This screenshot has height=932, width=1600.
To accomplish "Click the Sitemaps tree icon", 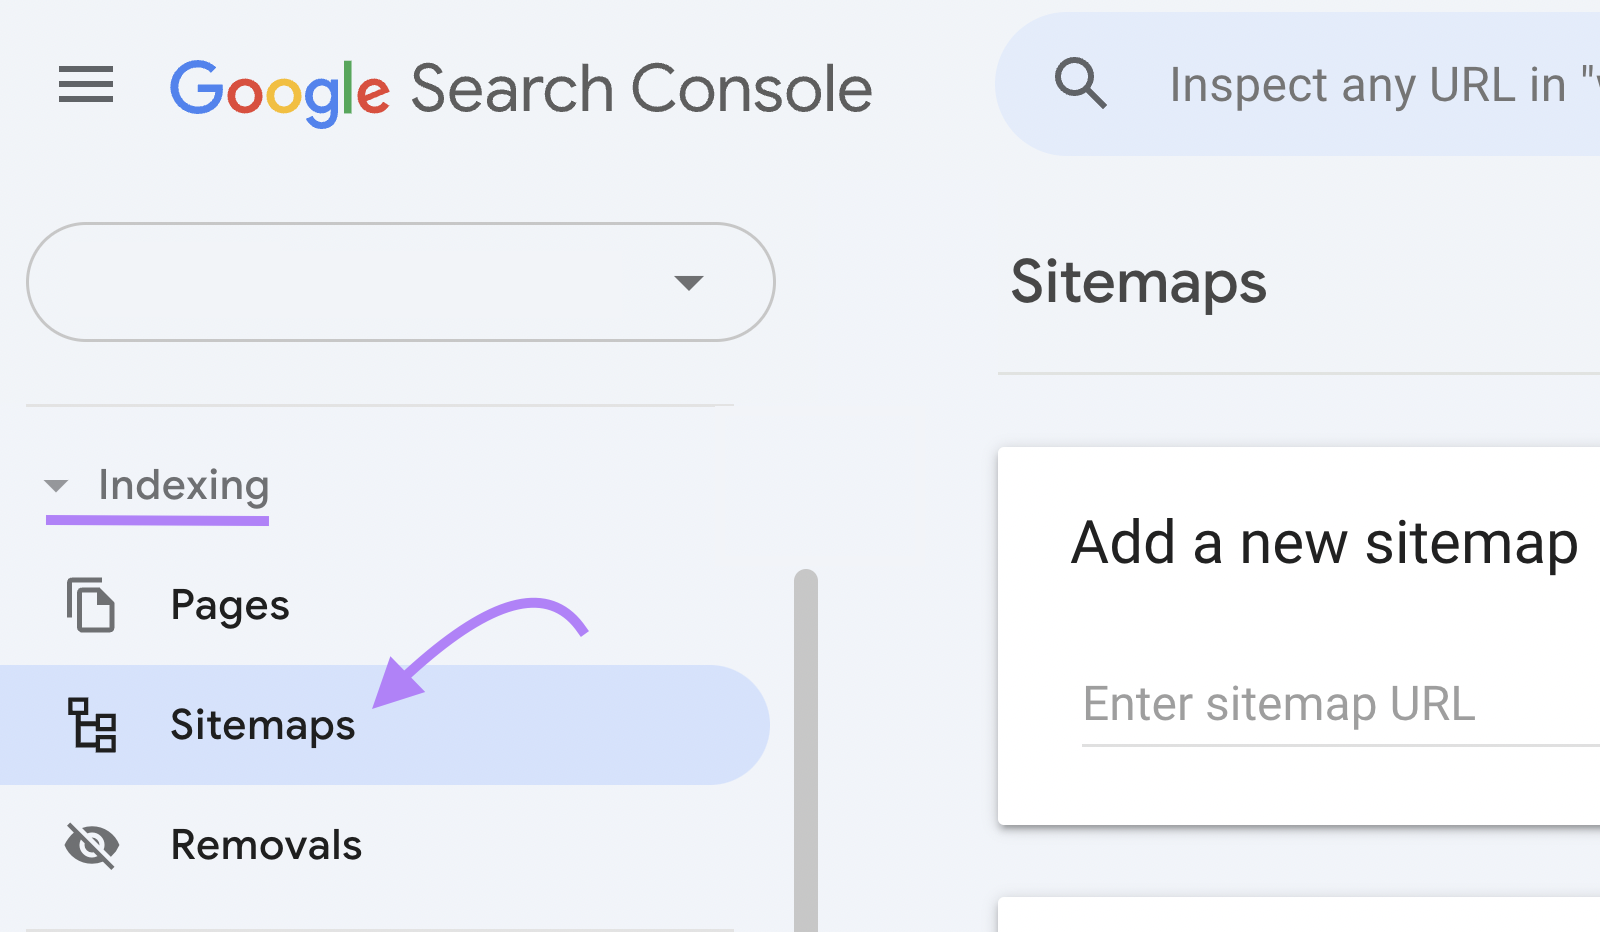I will tap(92, 727).
